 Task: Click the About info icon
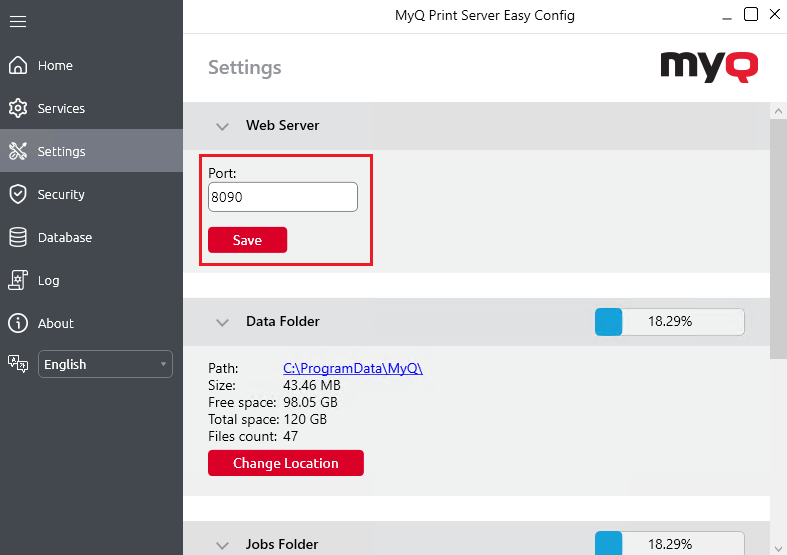[x=18, y=324]
